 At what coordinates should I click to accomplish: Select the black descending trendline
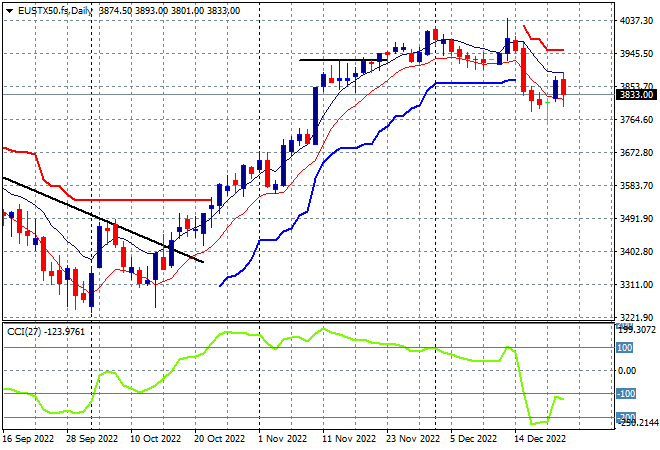[103, 220]
